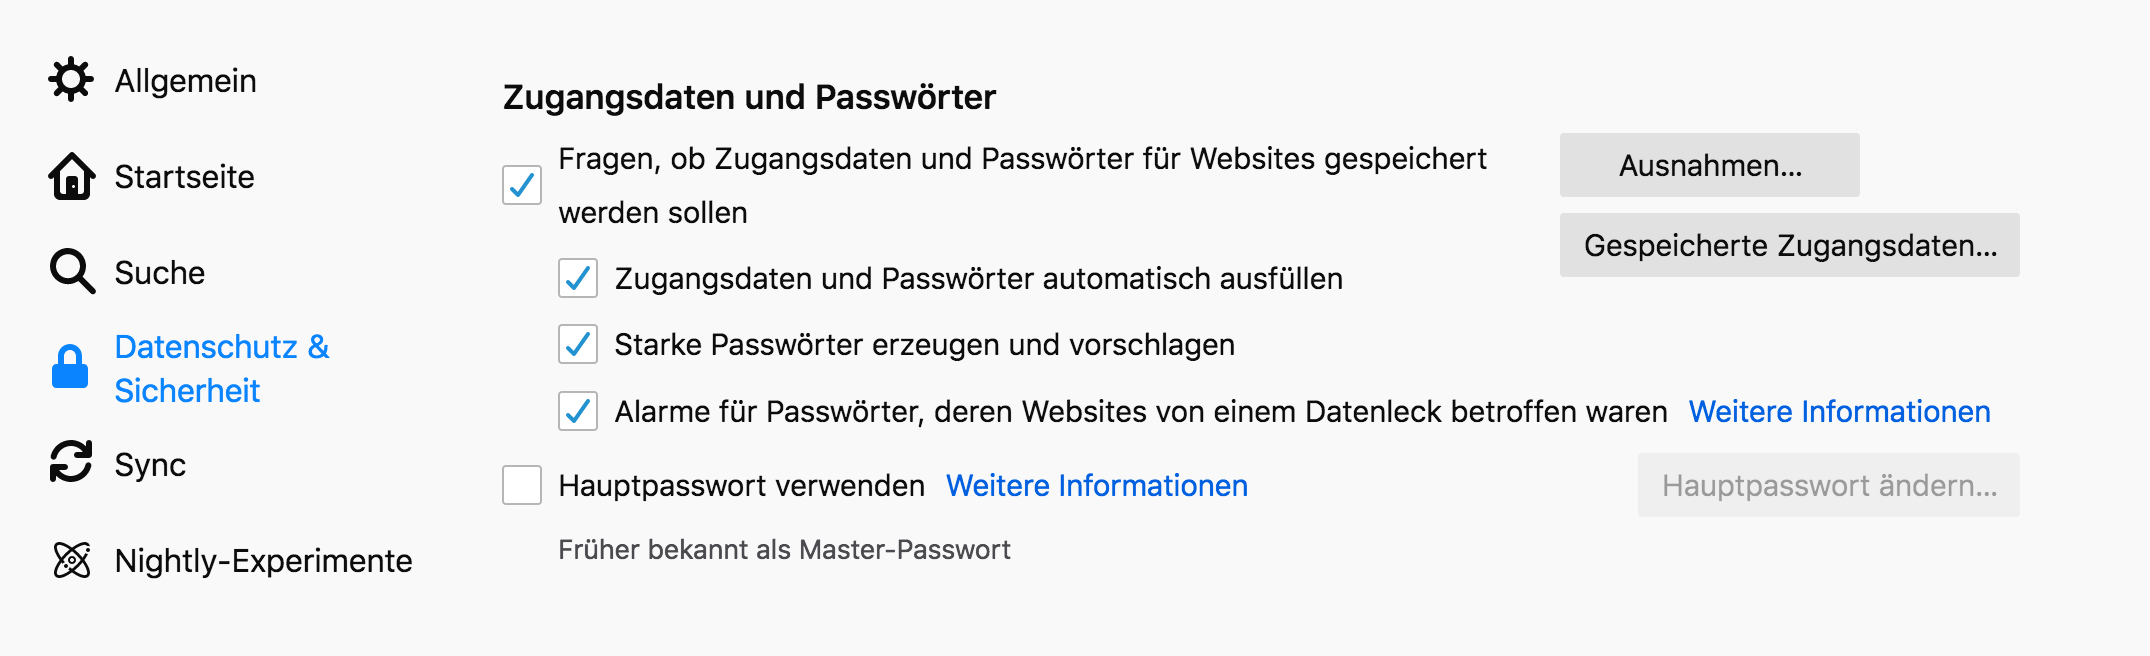Click the Hauptpasswort ändern… button
Screen dimensions: 2150x656
click(x=1828, y=485)
